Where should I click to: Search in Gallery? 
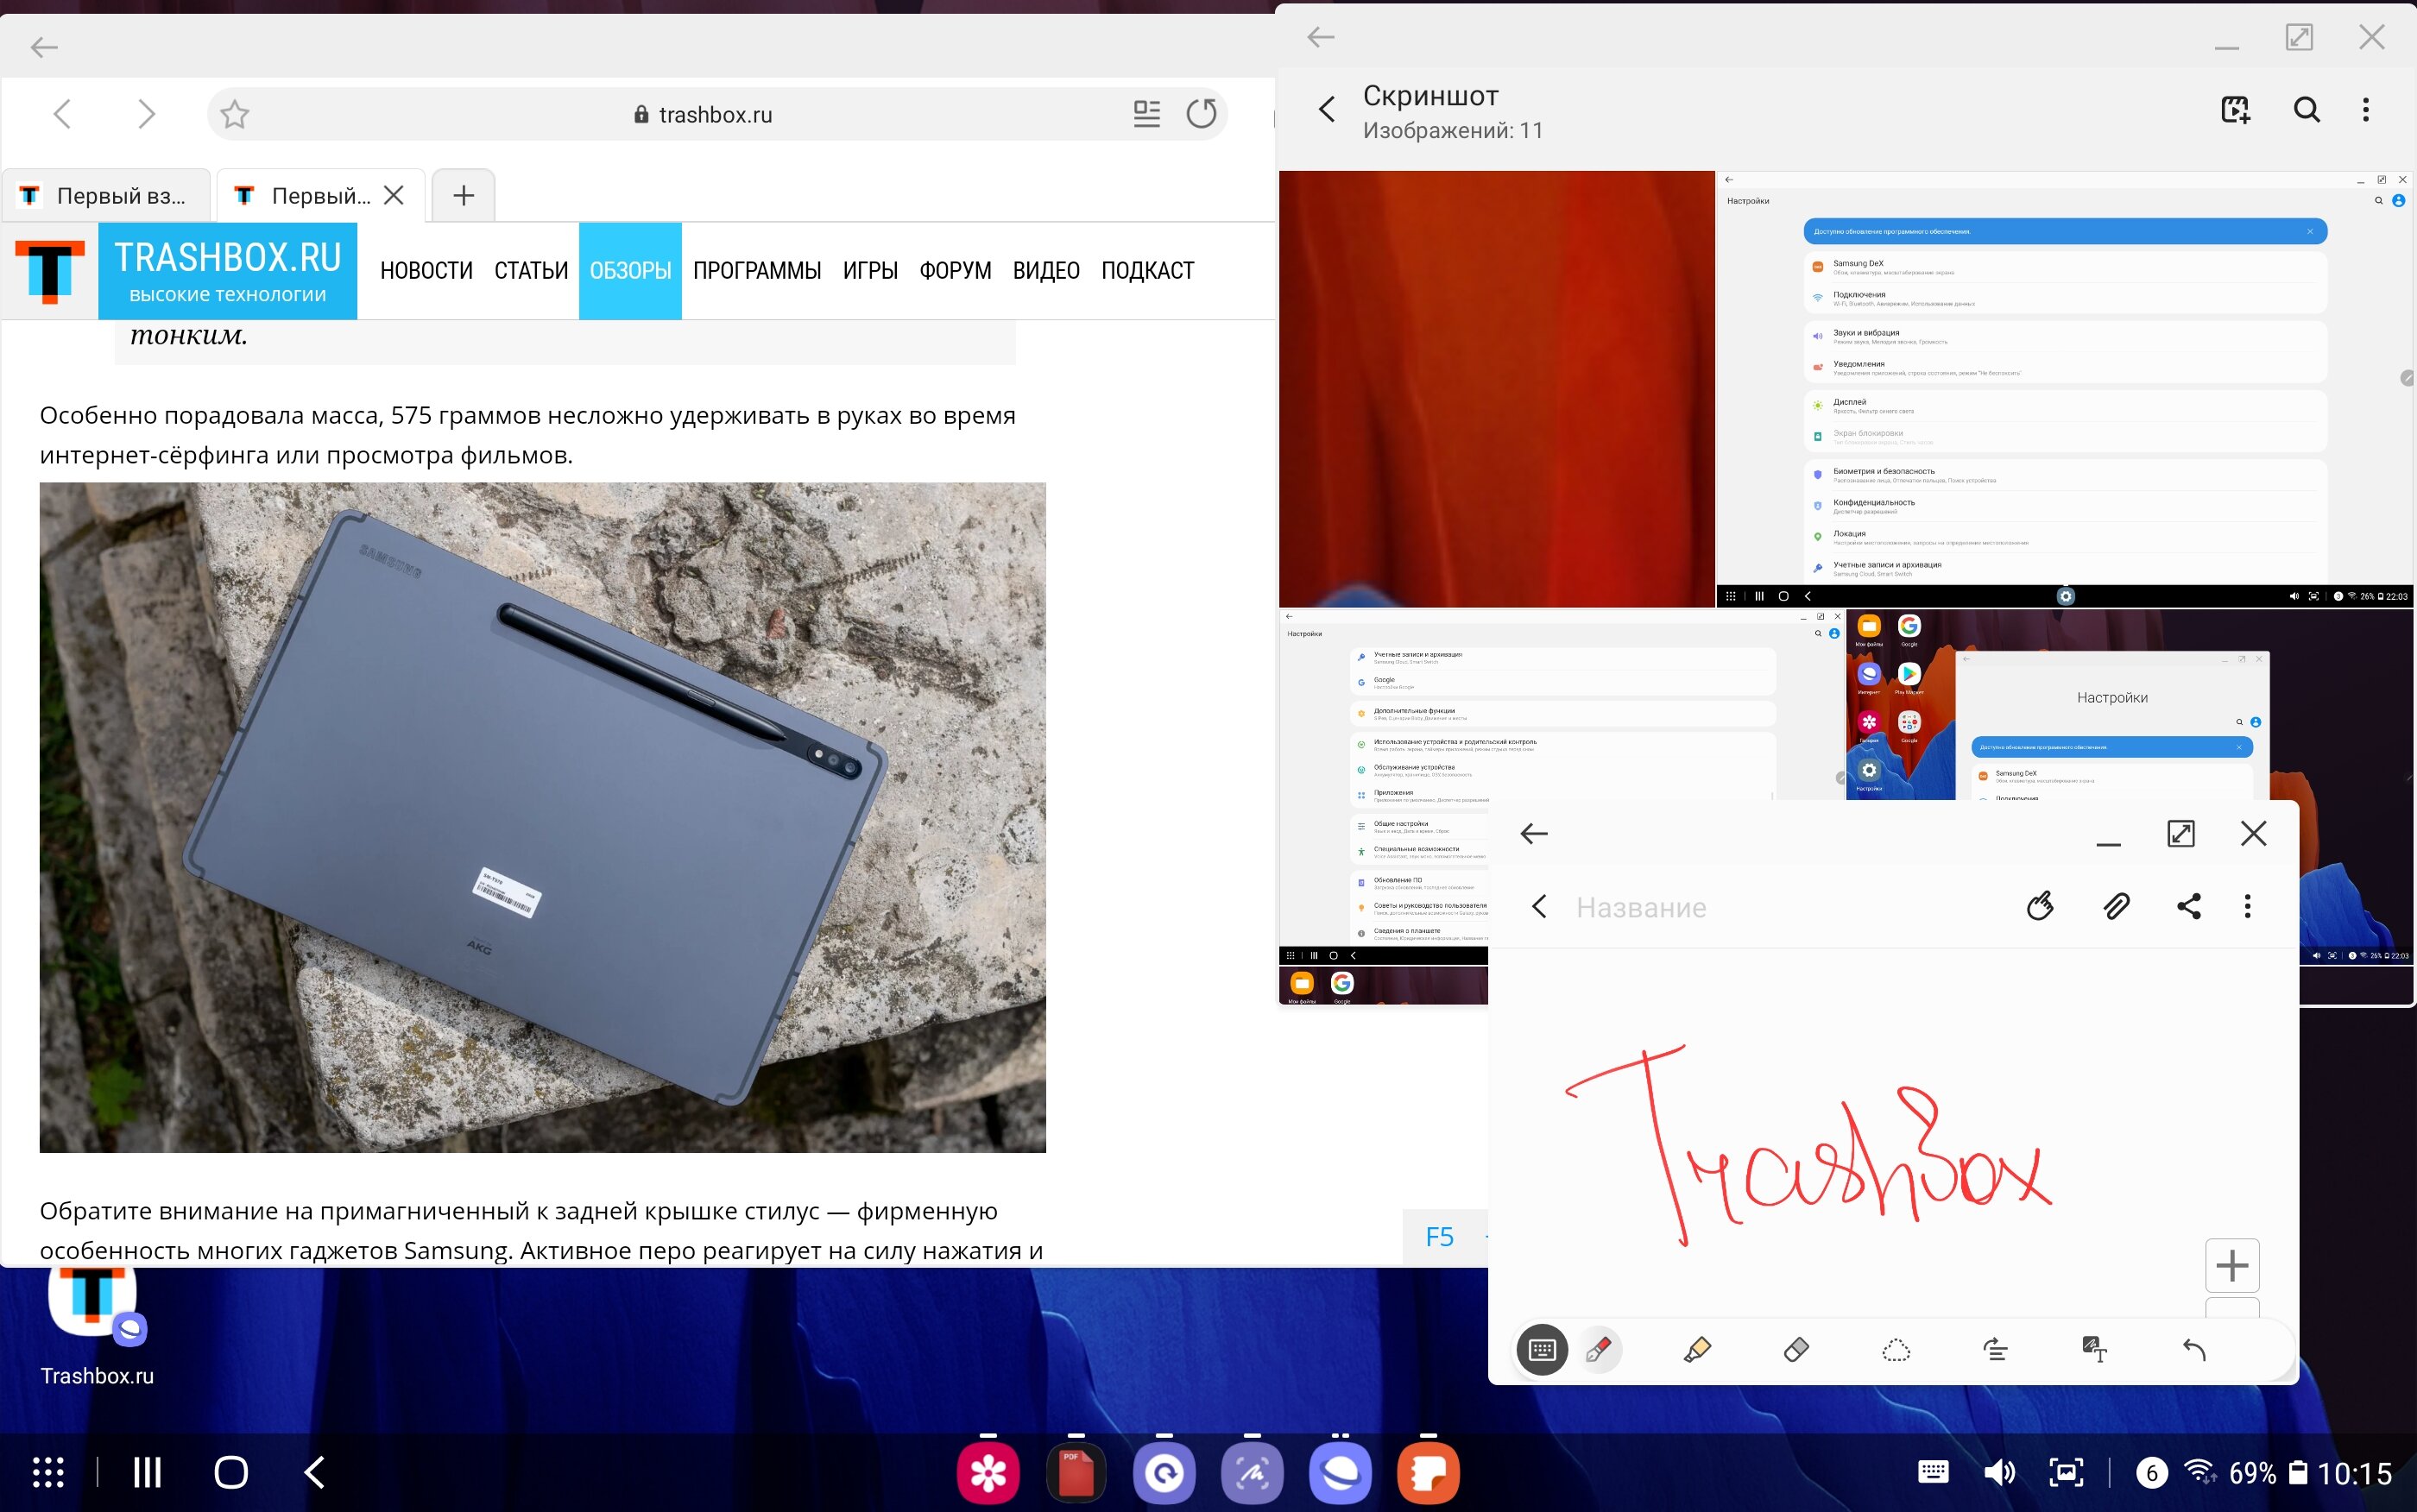(x=2306, y=109)
